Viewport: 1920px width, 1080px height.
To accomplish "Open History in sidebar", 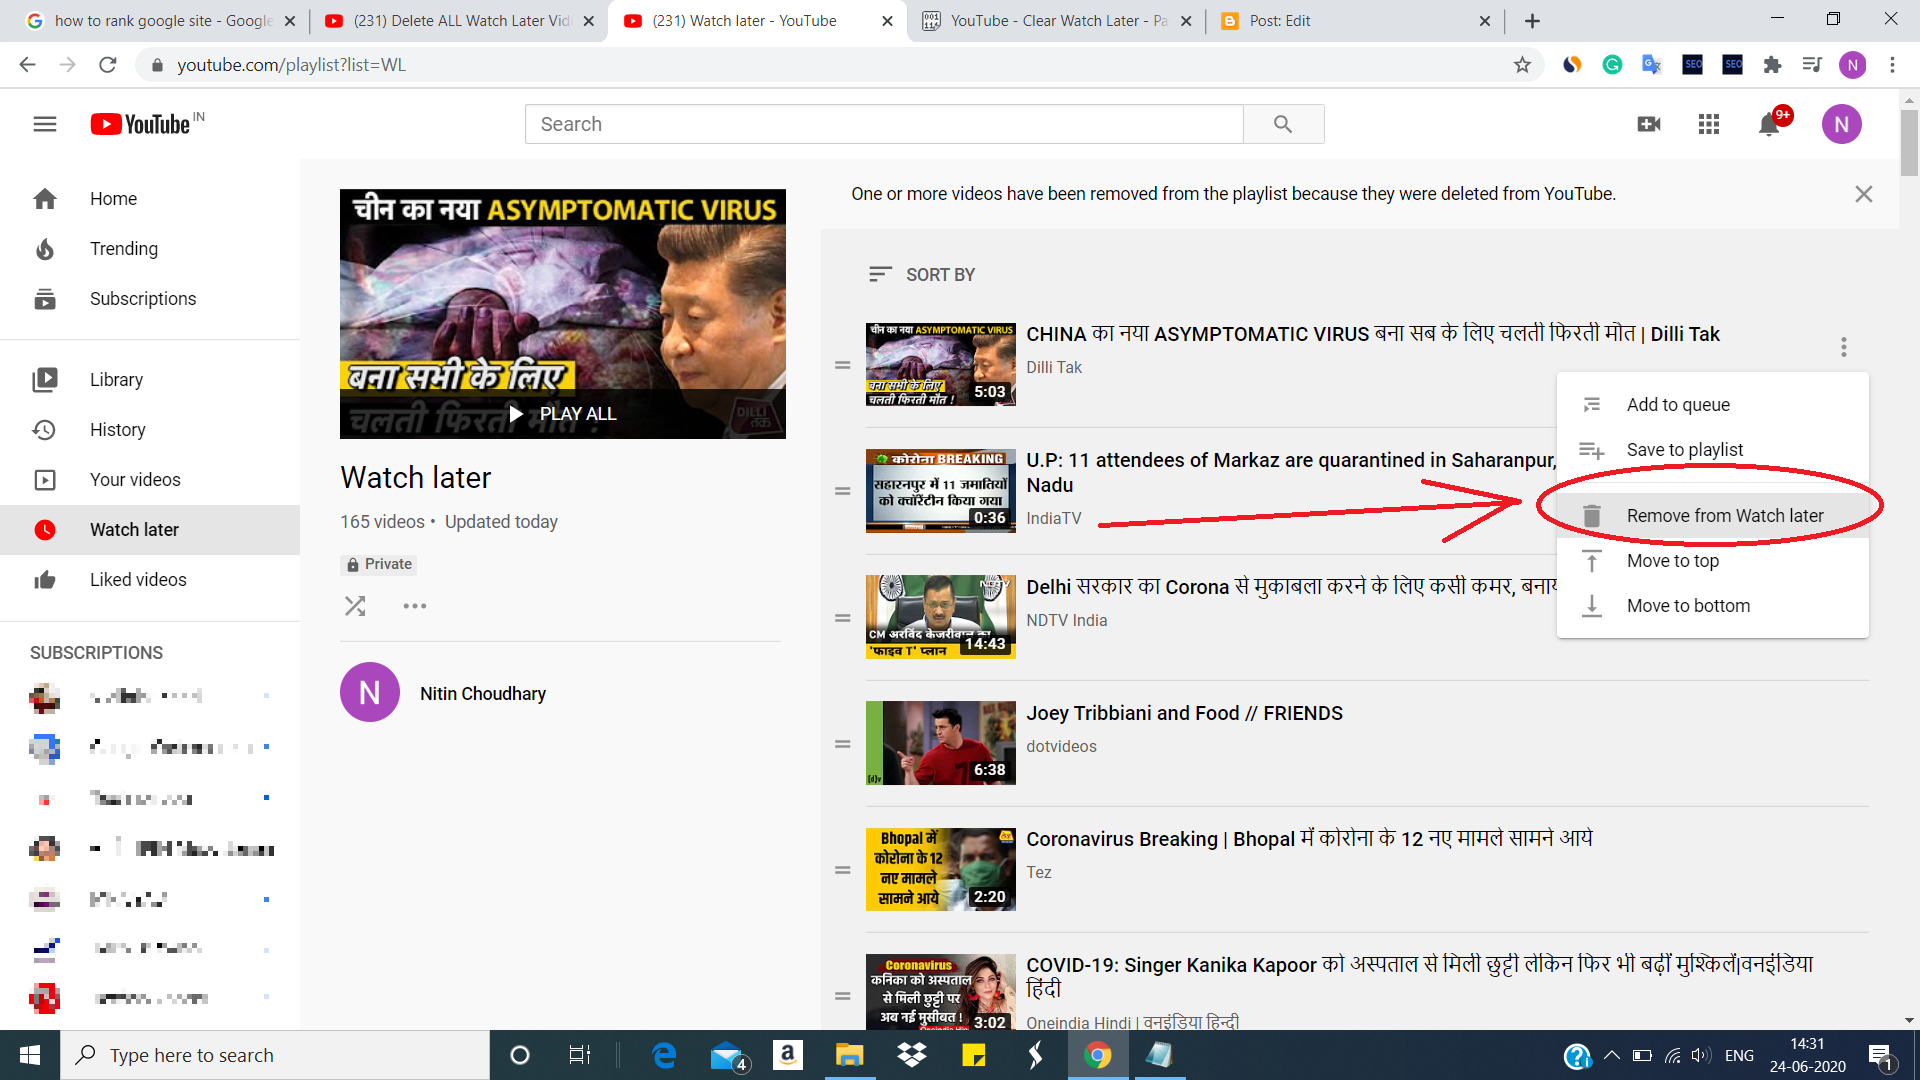I will (150, 430).
